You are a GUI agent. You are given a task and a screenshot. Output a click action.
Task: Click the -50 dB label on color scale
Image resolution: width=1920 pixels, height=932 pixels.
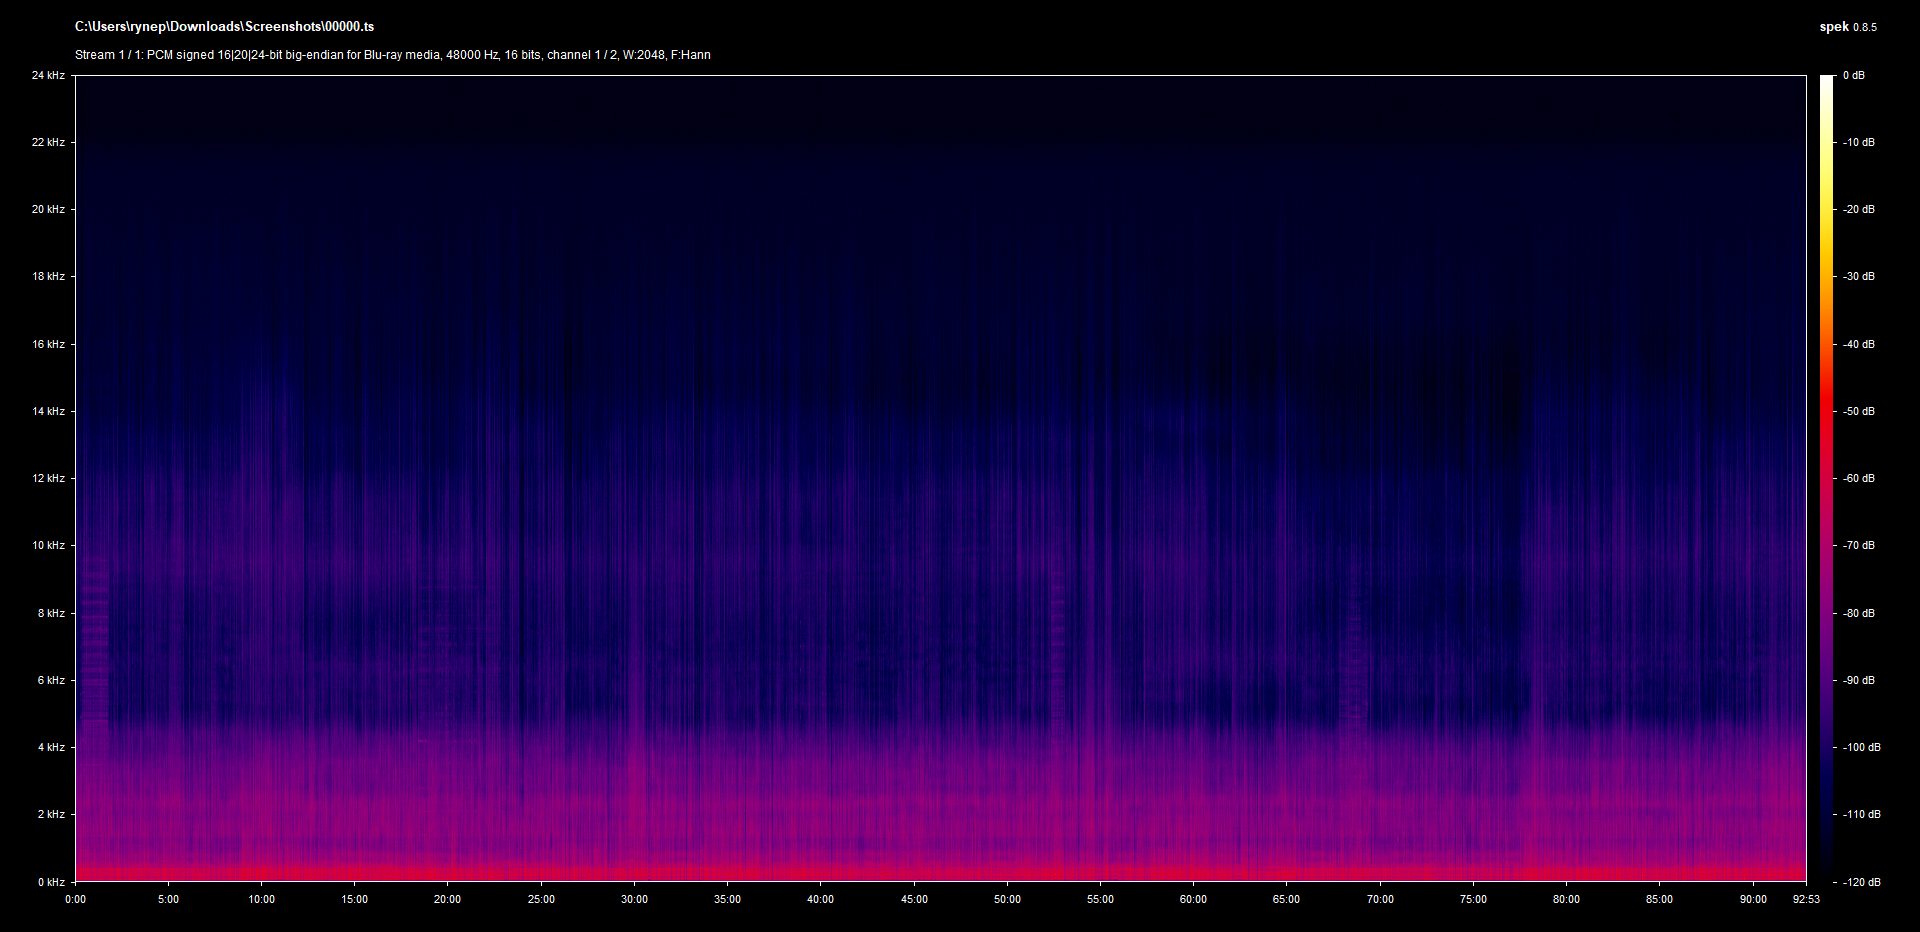1859,411
